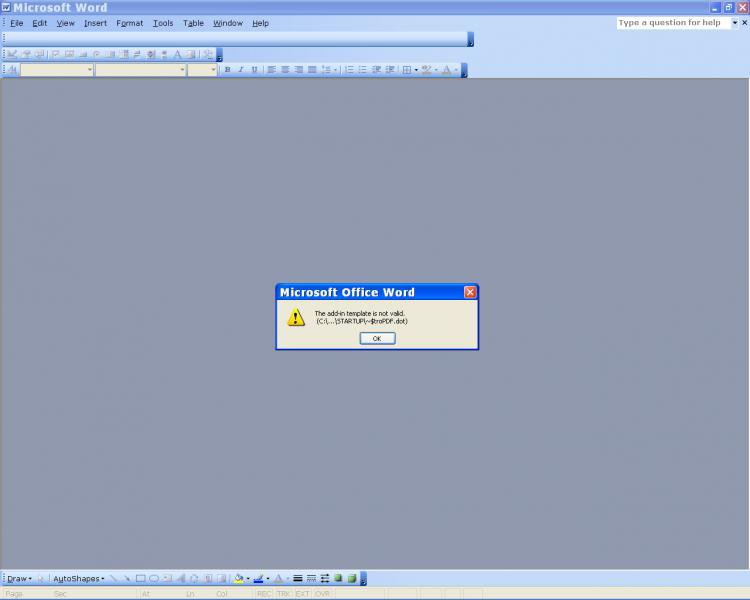Click the Styles and Formatting icon

click(x=12, y=70)
